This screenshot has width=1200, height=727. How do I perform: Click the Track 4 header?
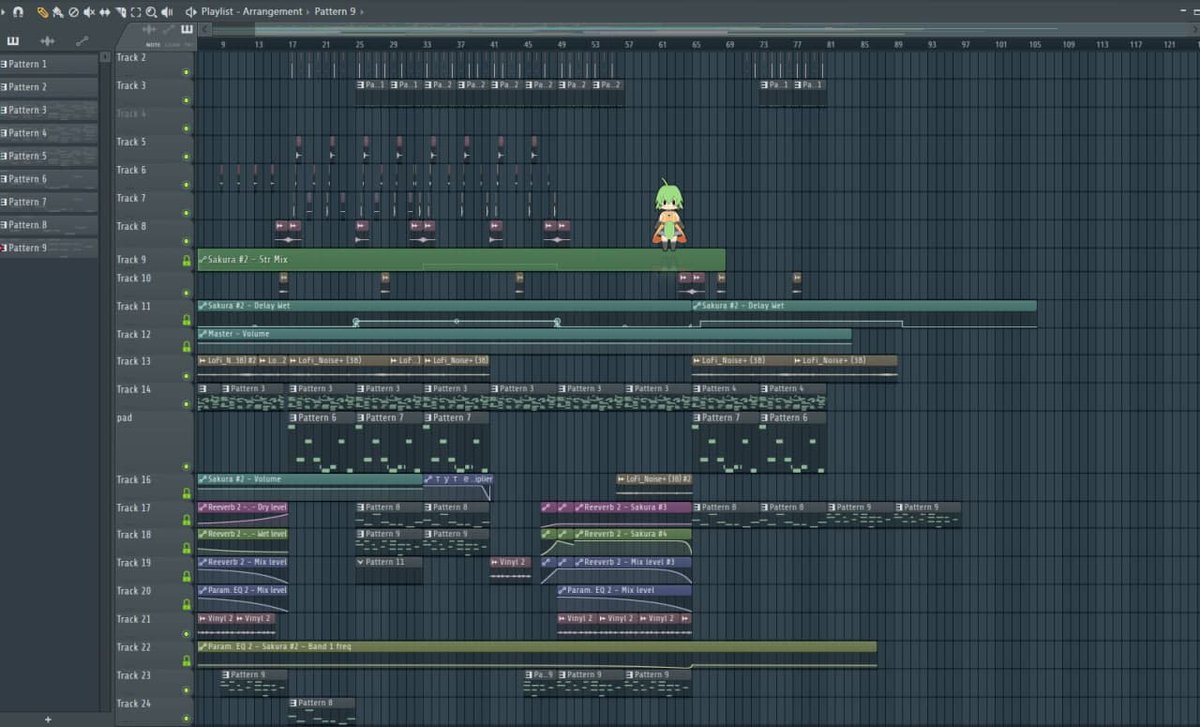click(154, 123)
